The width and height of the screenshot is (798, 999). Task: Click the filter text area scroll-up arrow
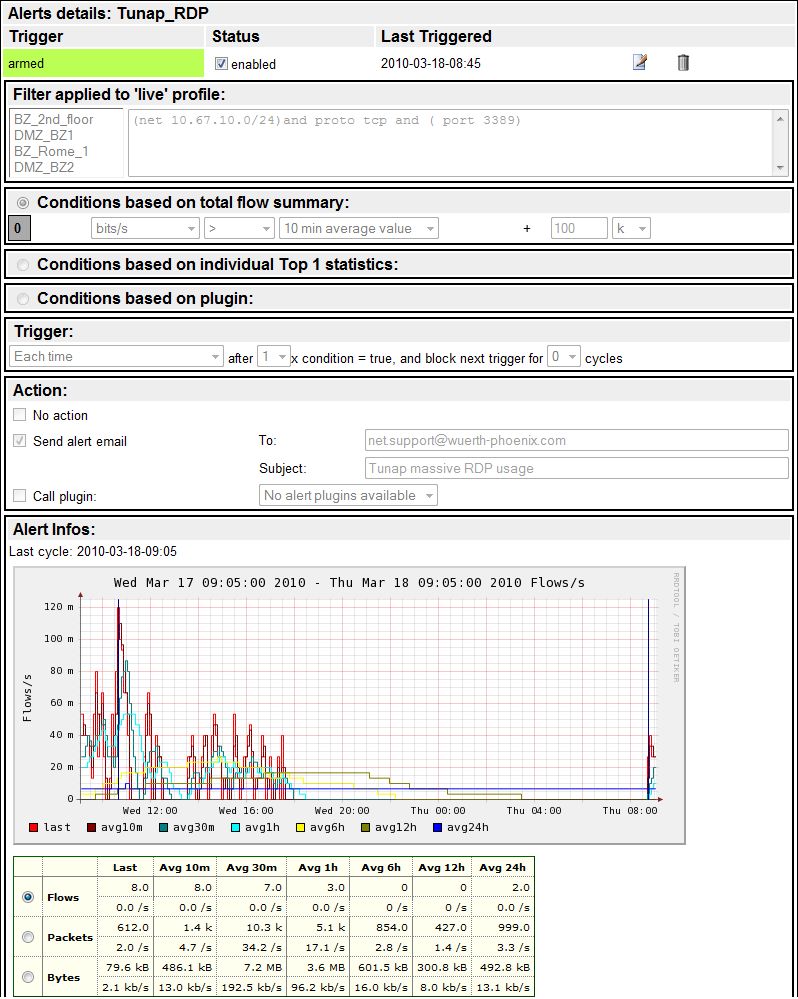tap(780, 119)
